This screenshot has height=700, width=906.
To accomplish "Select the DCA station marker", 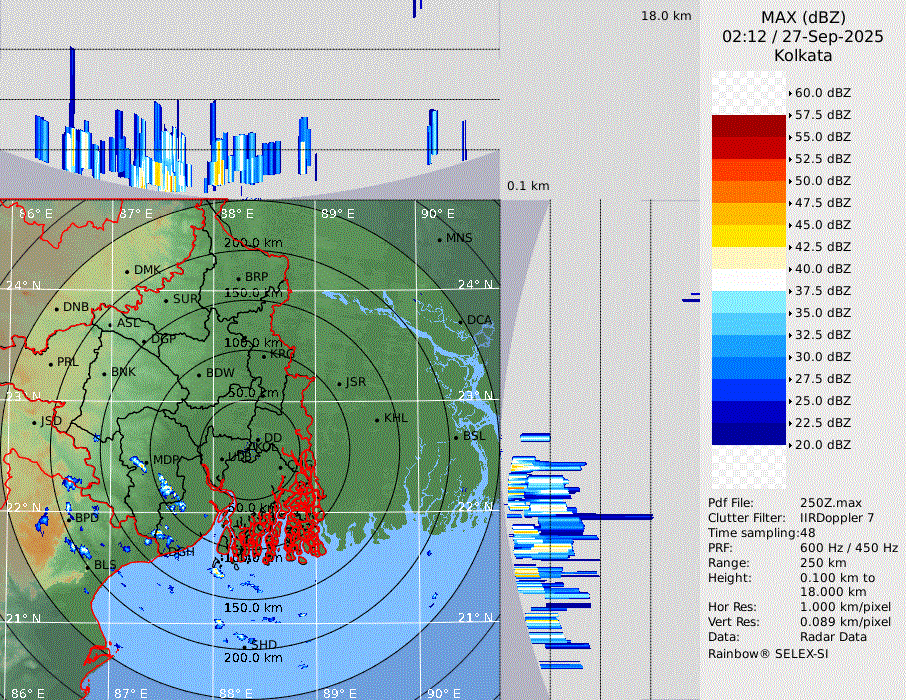I will (461, 321).
